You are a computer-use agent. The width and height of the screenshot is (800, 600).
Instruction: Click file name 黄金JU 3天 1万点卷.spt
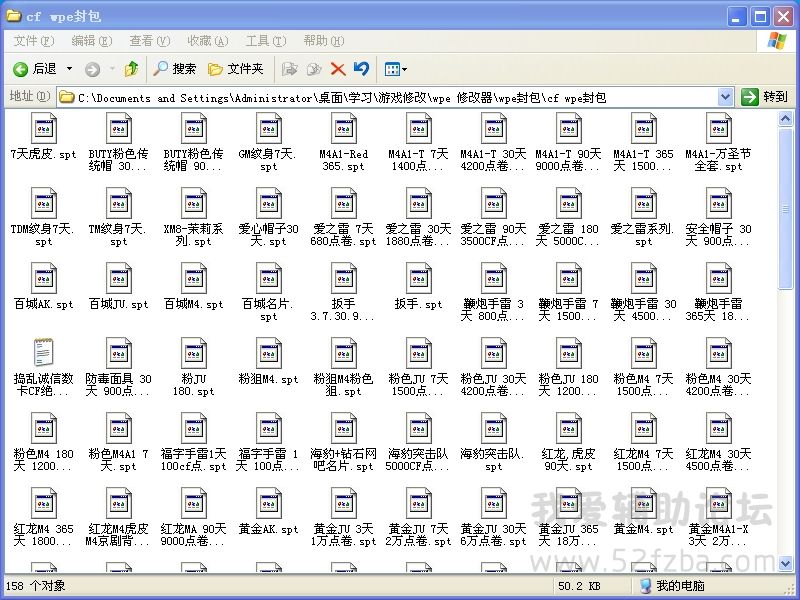pos(343,535)
